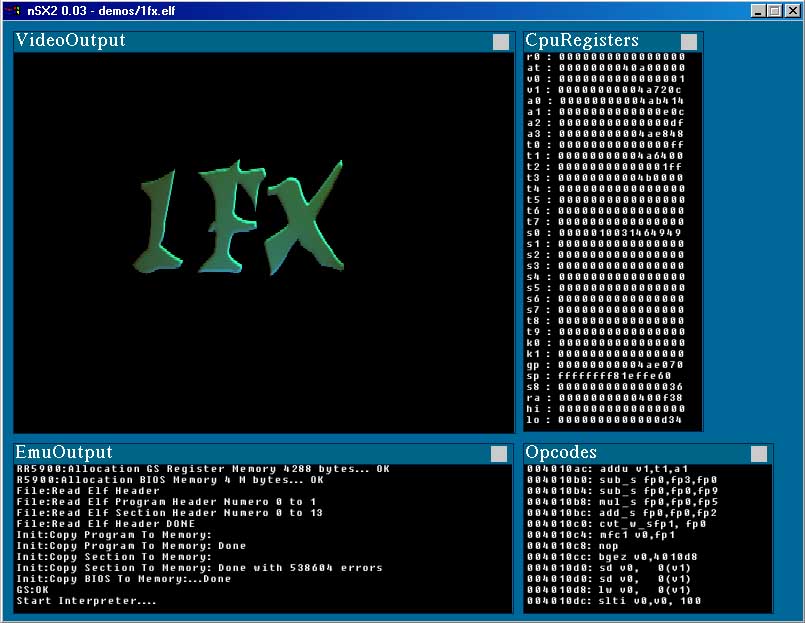Image resolution: width=805 pixels, height=623 pixels.
Task: Click the grey square button on VideoOutput panel
Action: 500,42
